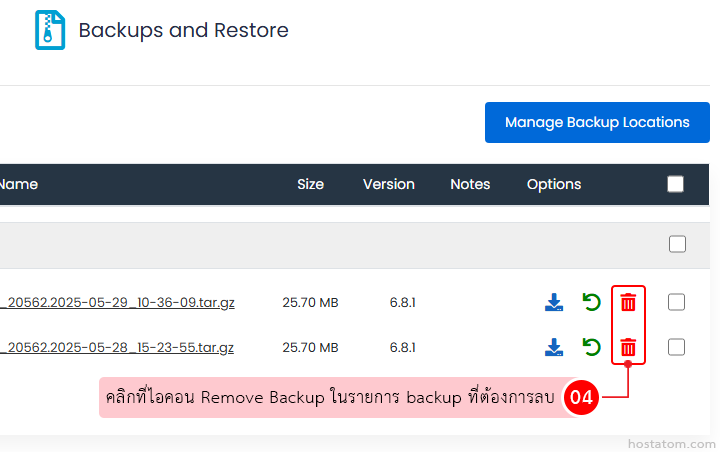Download the 10-36-09 backup file
This screenshot has width=720, height=452.
coord(554,302)
